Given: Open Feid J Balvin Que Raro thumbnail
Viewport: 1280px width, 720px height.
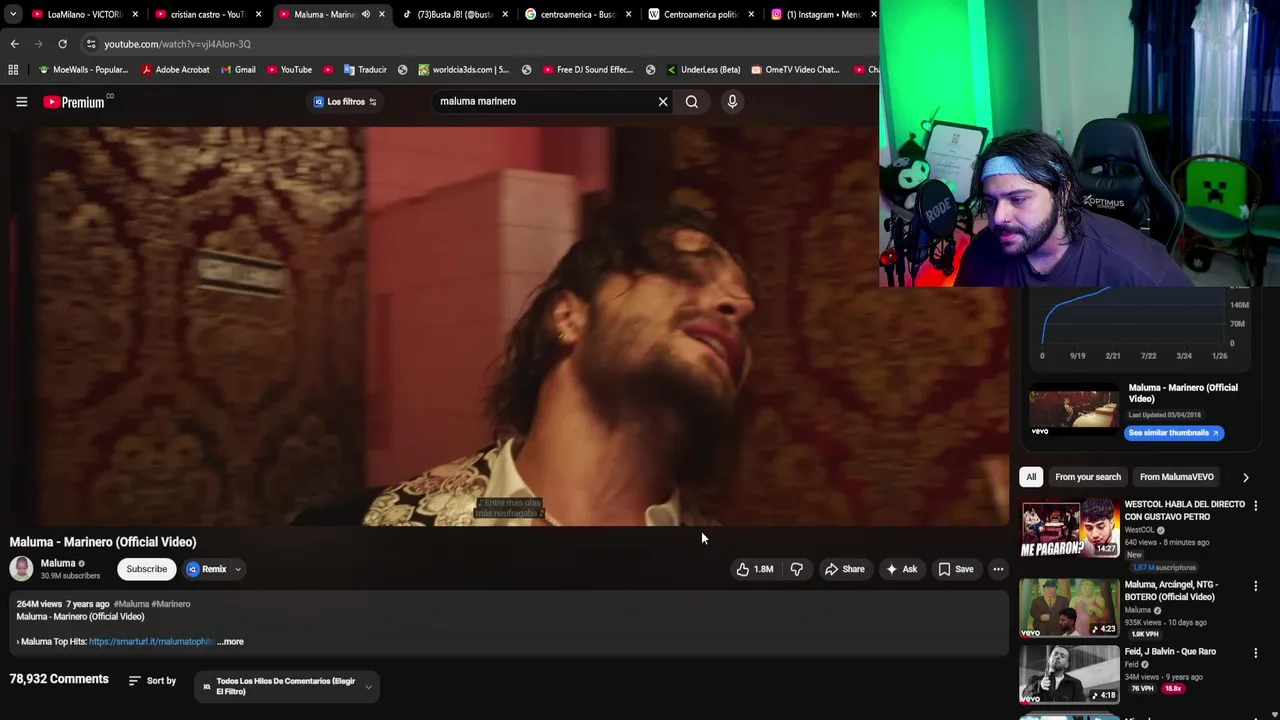Looking at the screenshot, I should tap(1070, 674).
